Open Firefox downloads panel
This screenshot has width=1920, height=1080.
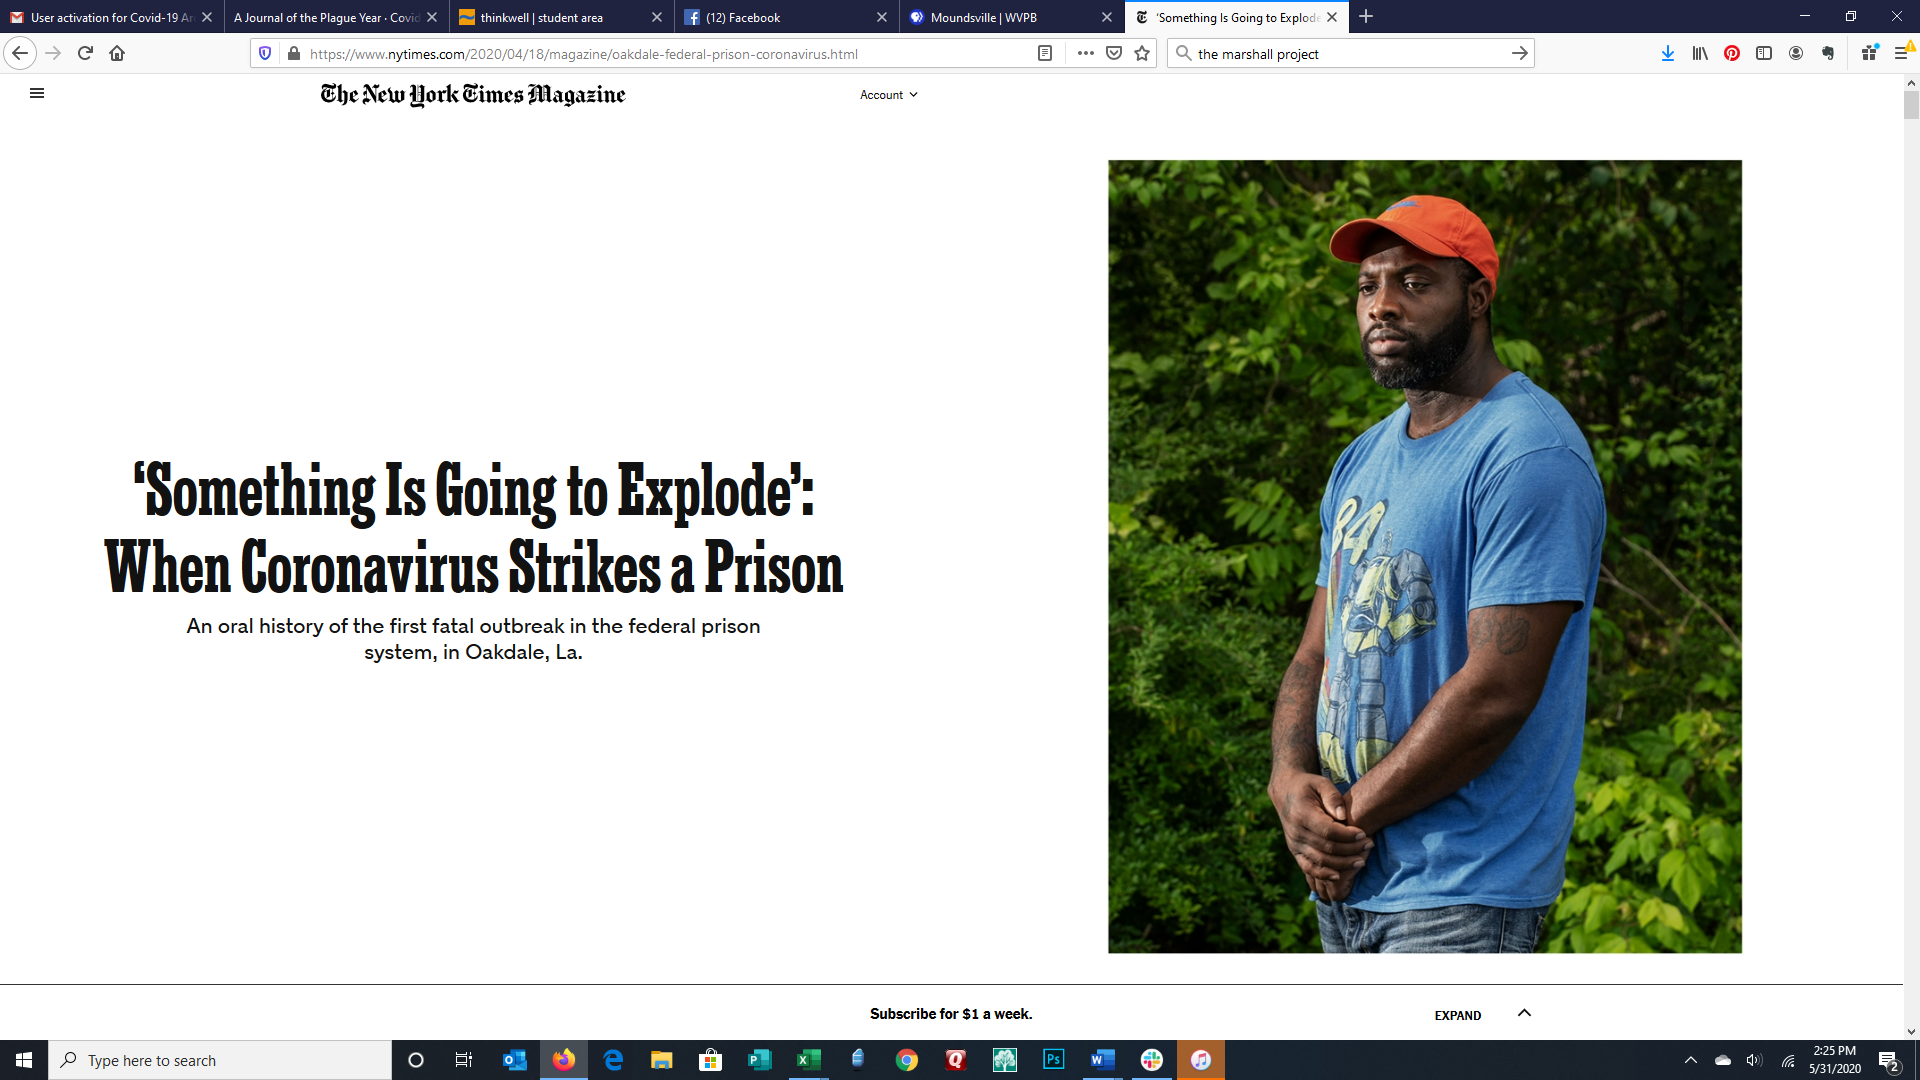(1667, 54)
